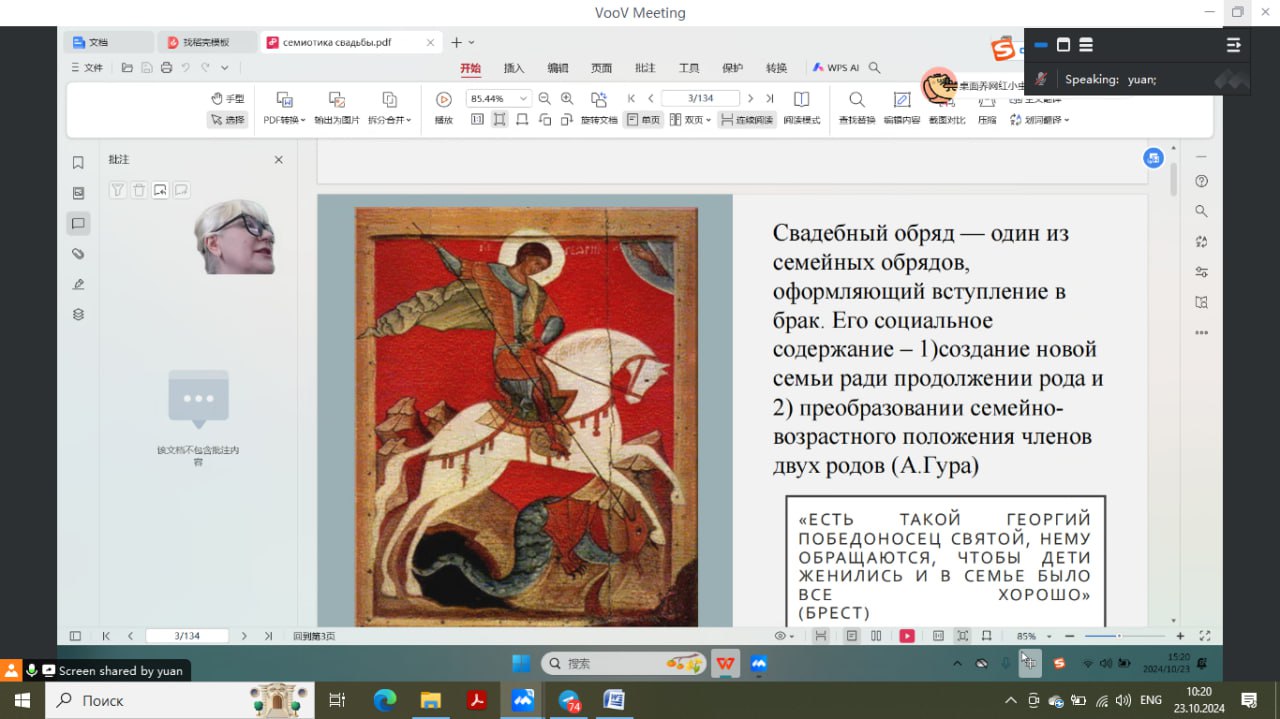Toggle fit page view icon

click(x=499, y=120)
